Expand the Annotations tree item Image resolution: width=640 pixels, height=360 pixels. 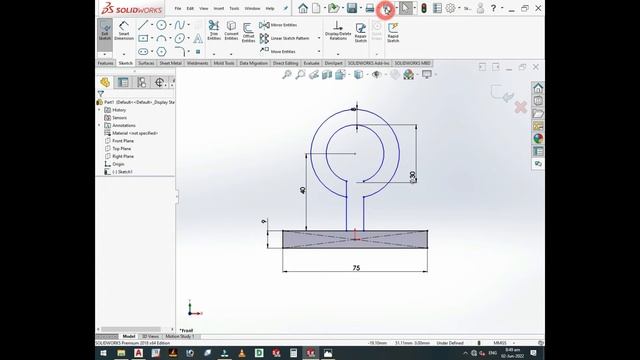click(99, 125)
